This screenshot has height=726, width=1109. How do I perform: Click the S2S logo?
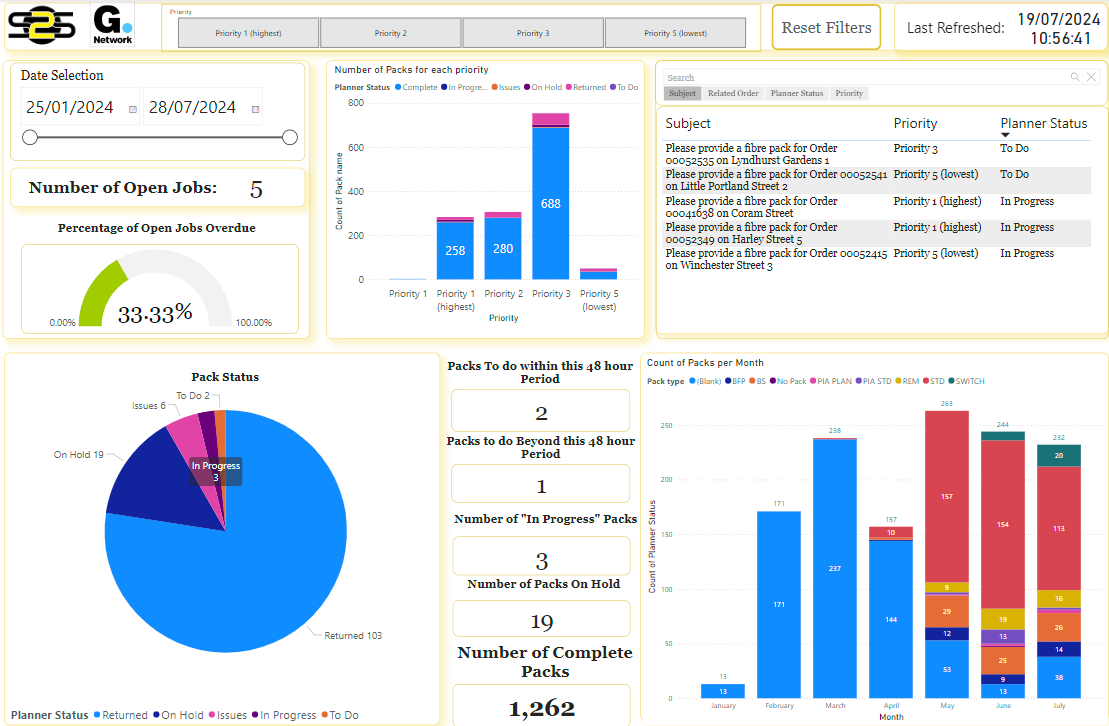42,27
